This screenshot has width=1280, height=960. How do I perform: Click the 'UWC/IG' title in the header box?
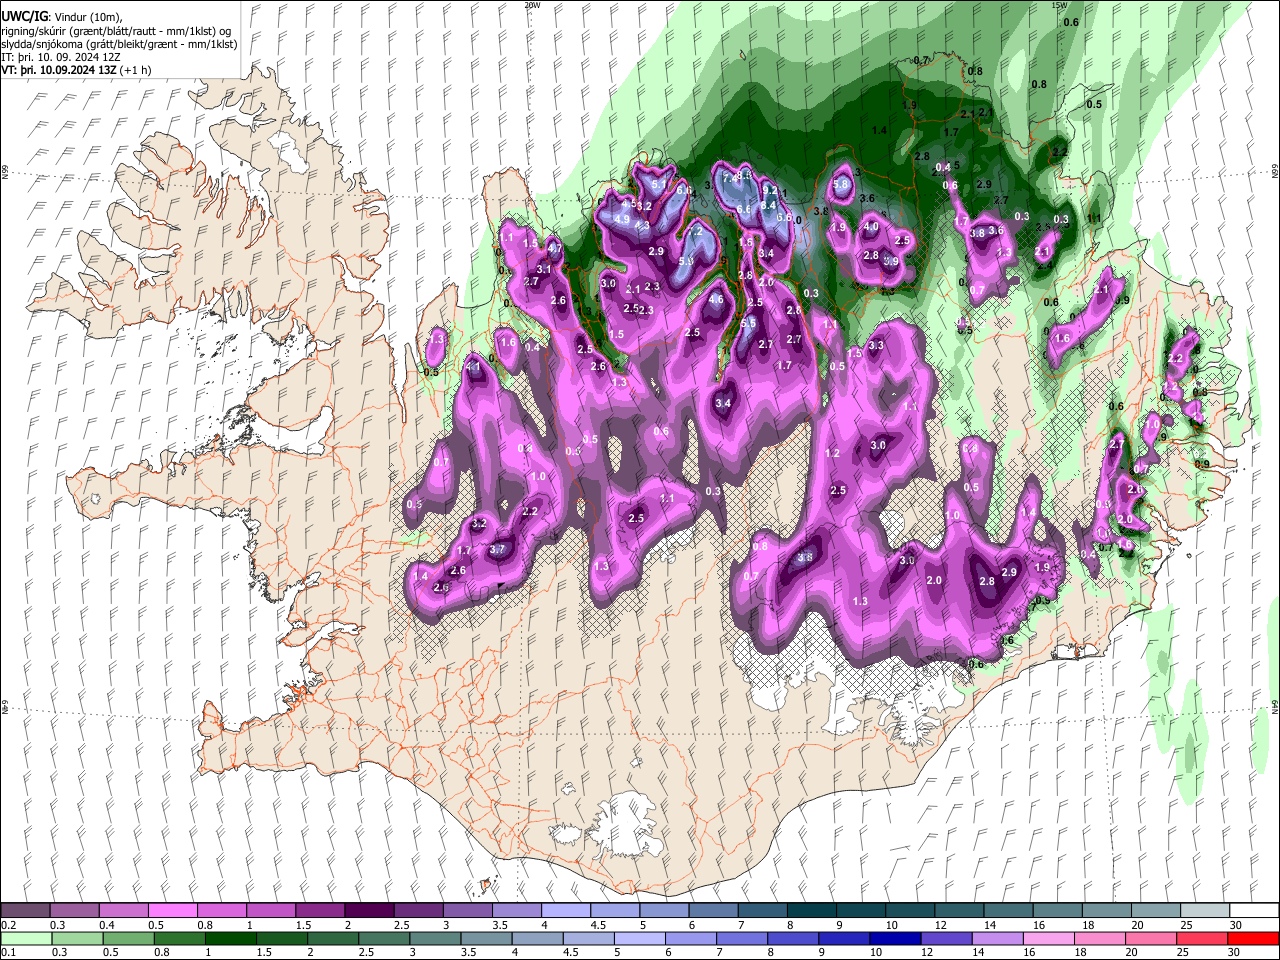pos(24,16)
